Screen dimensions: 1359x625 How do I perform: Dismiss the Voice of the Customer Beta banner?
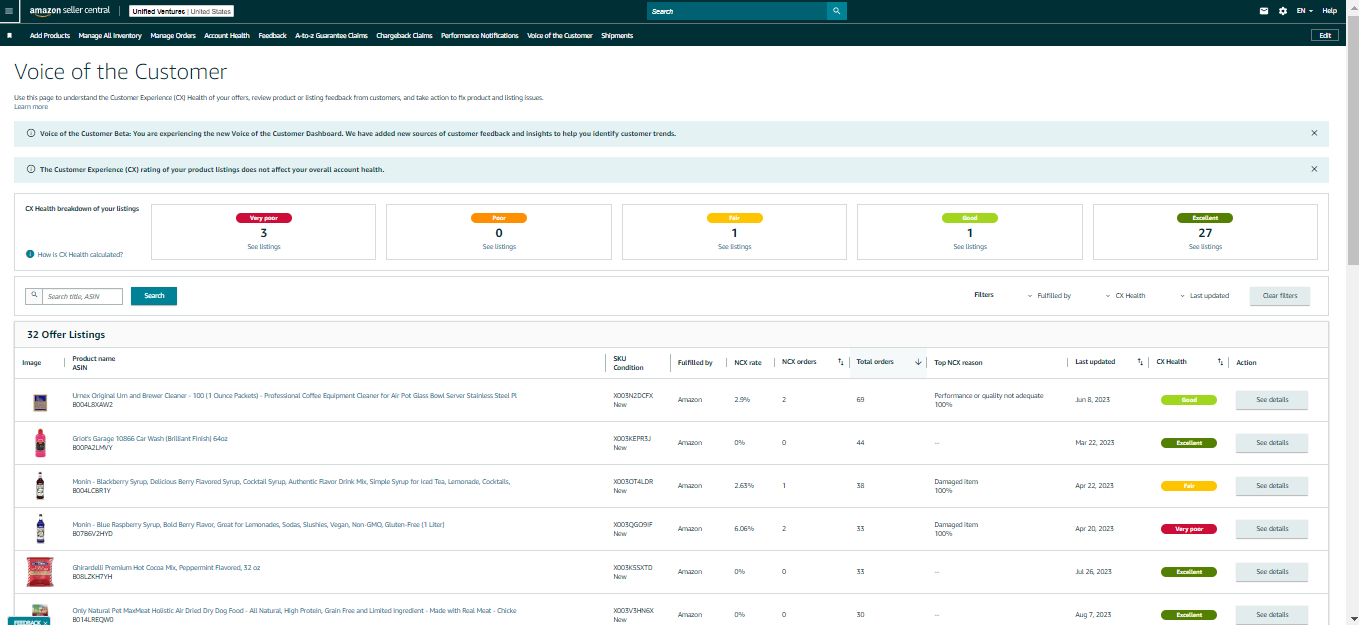(1314, 133)
